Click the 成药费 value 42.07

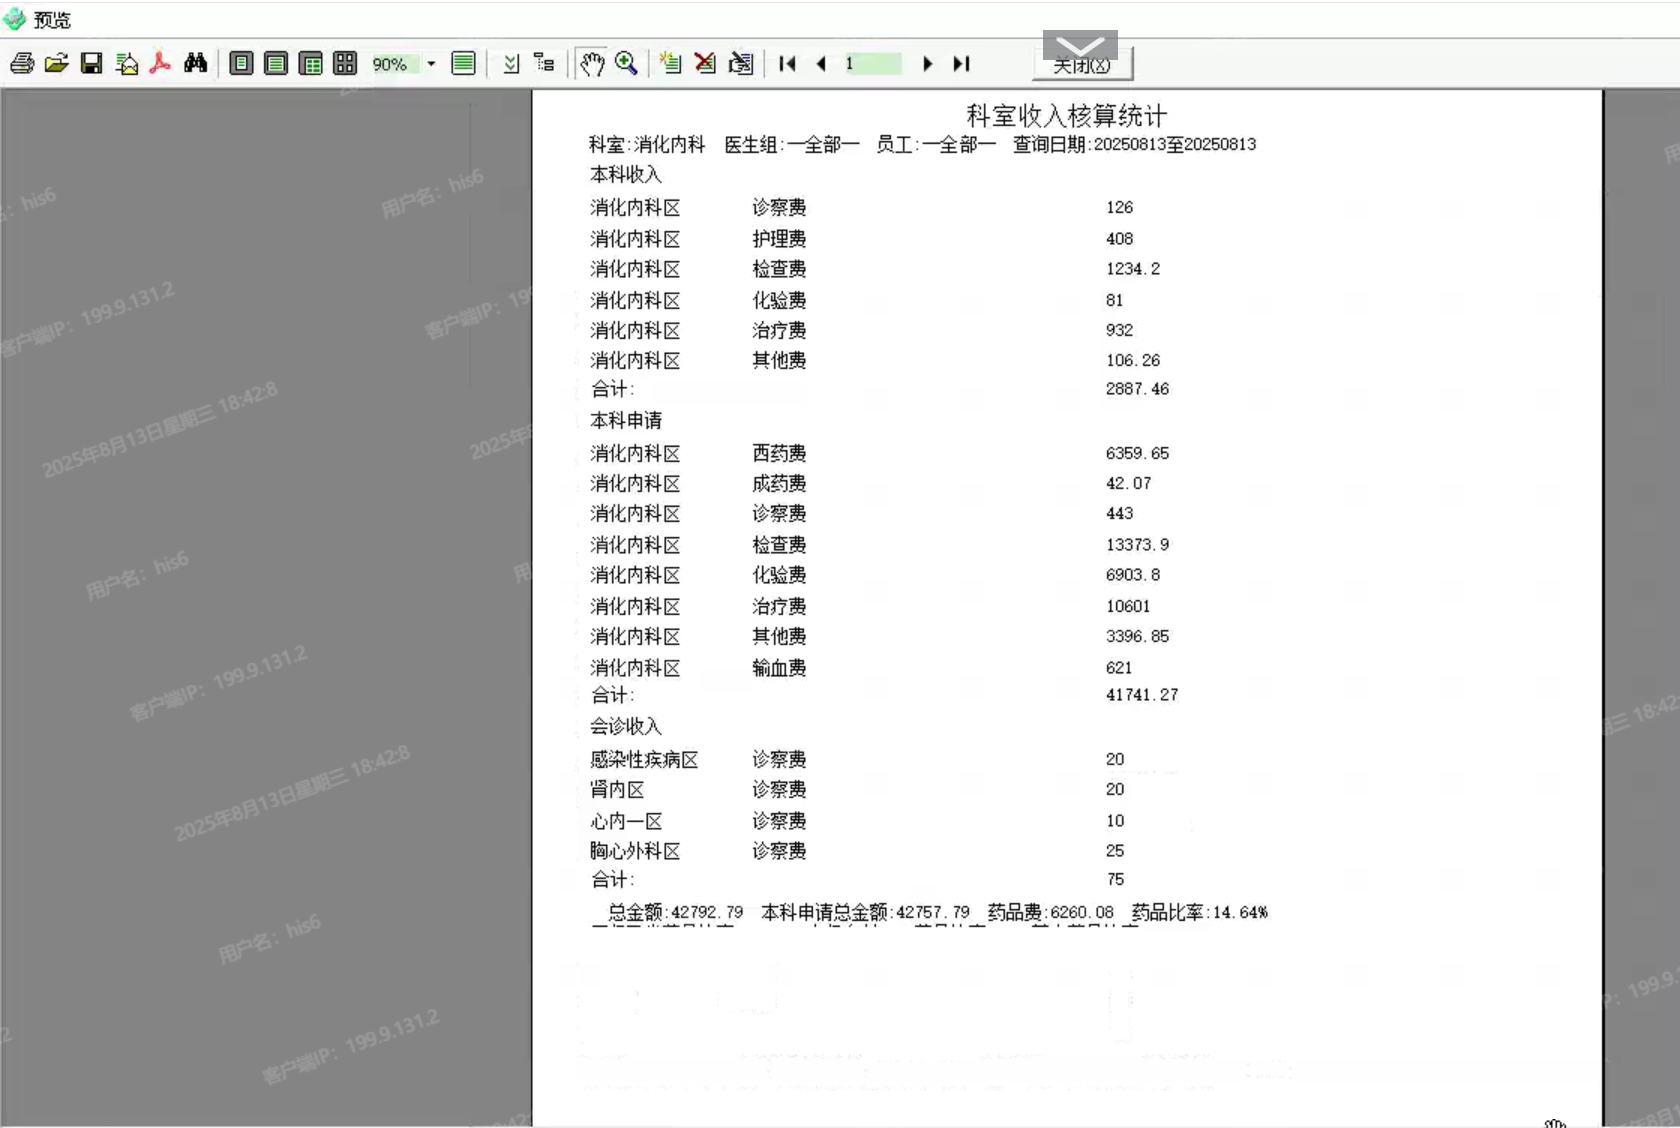pyautogui.click(x=1128, y=484)
